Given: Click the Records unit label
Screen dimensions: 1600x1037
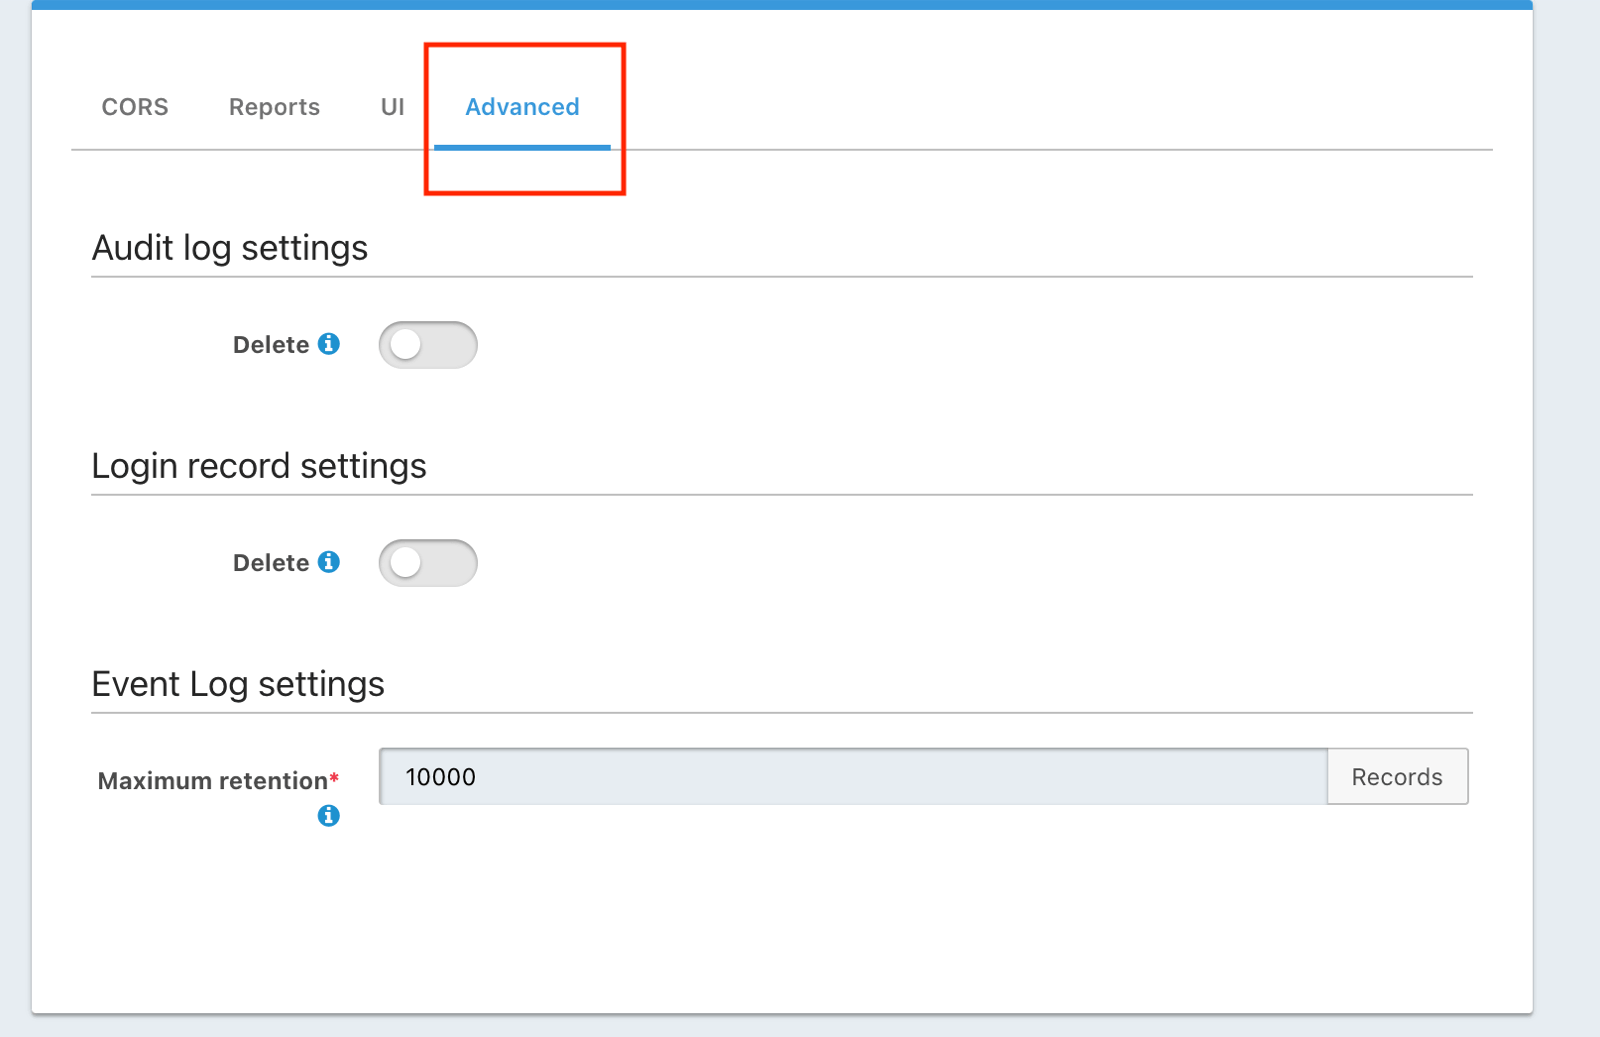Looking at the screenshot, I should coord(1397,777).
